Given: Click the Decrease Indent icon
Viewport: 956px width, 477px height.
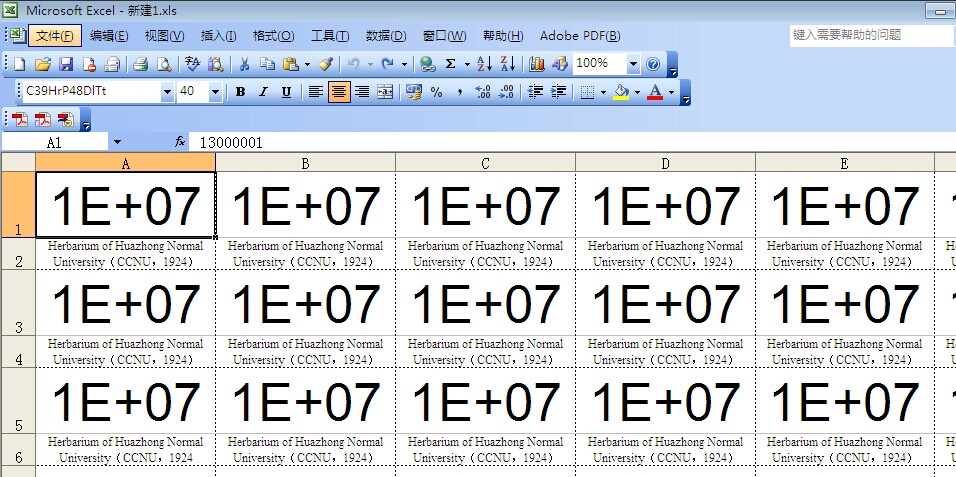Looking at the screenshot, I should click(x=535, y=92).
